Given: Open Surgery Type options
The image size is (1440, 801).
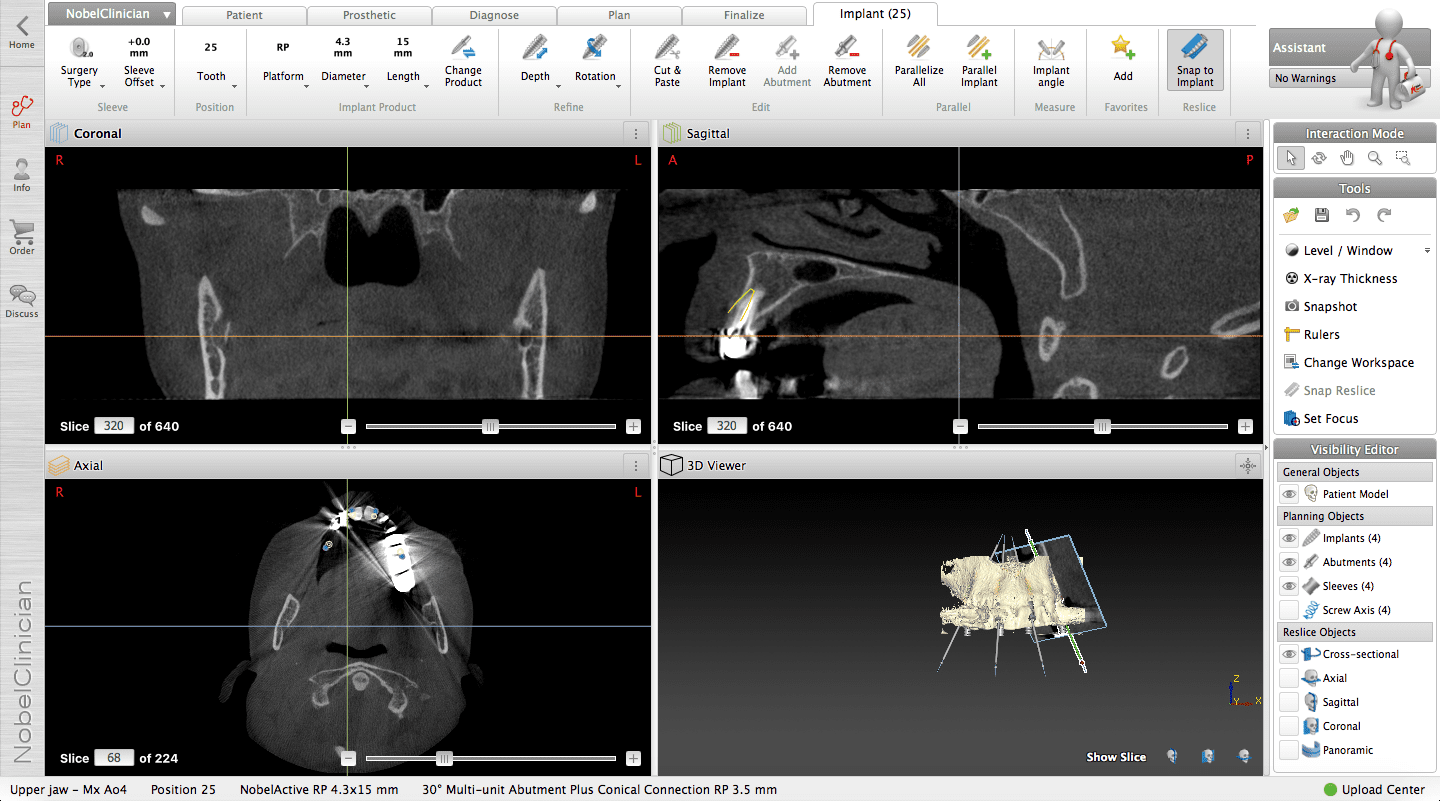Looking at the screenshot, I should click(79, 62).
